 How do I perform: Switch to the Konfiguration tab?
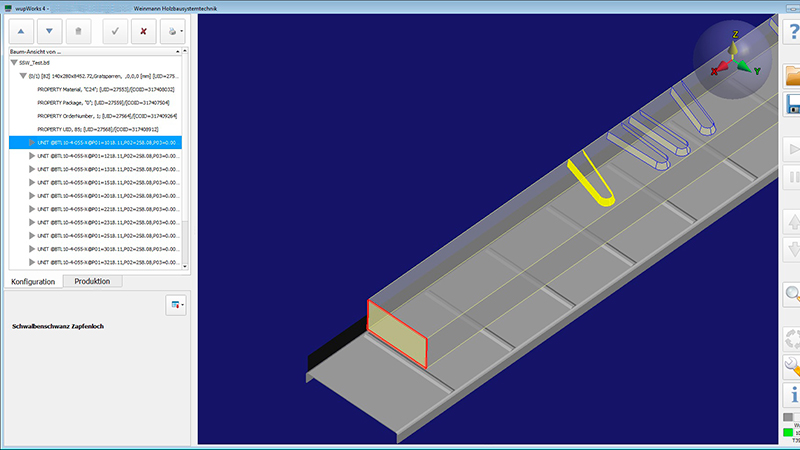click(33, 282)
